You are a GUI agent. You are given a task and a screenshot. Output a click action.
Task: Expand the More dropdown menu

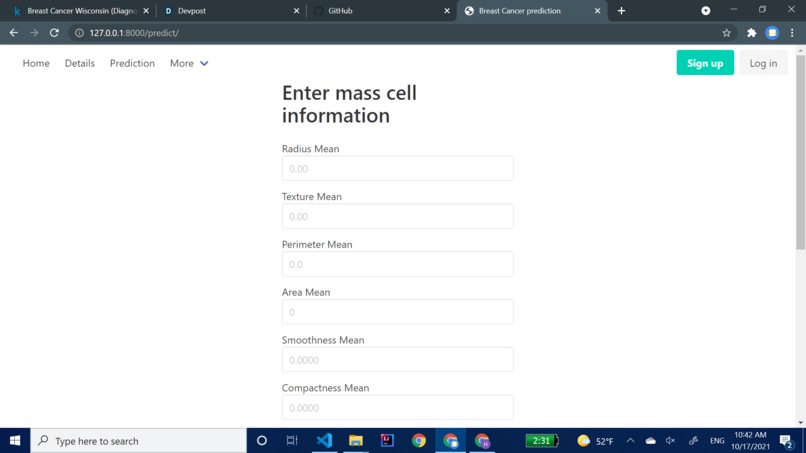[189, 63]
